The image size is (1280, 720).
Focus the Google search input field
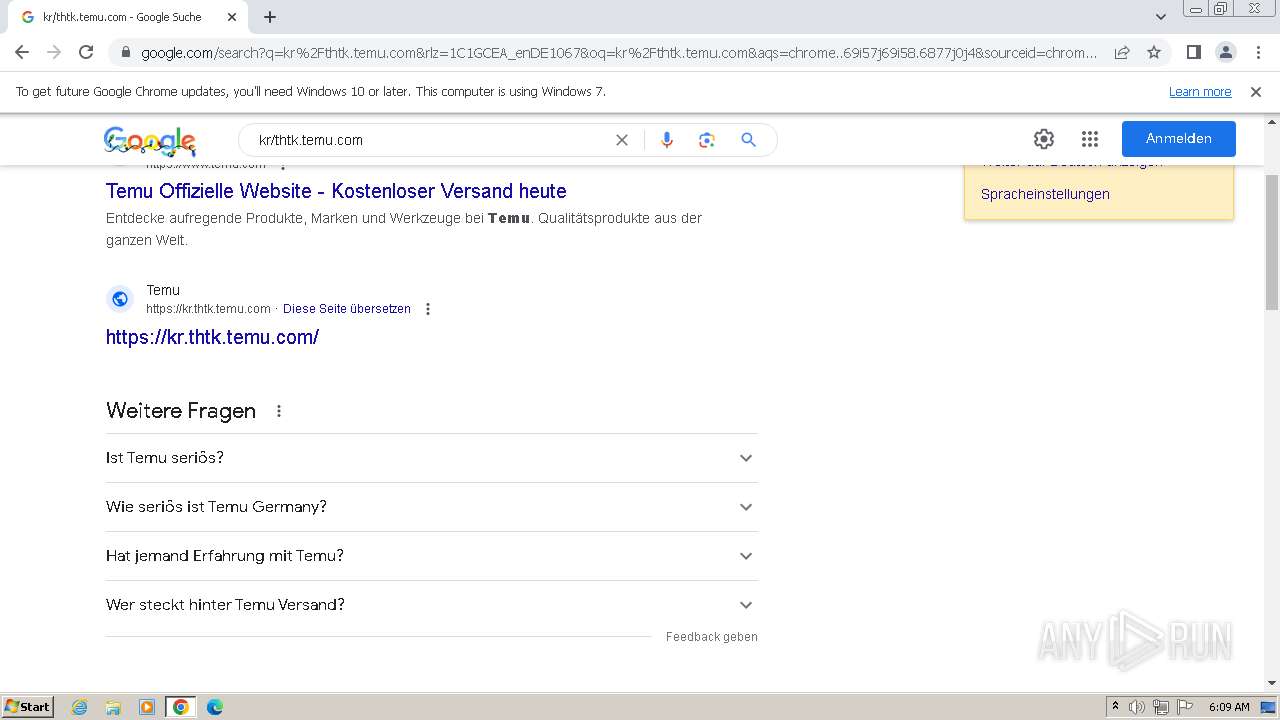coord(430,140)
